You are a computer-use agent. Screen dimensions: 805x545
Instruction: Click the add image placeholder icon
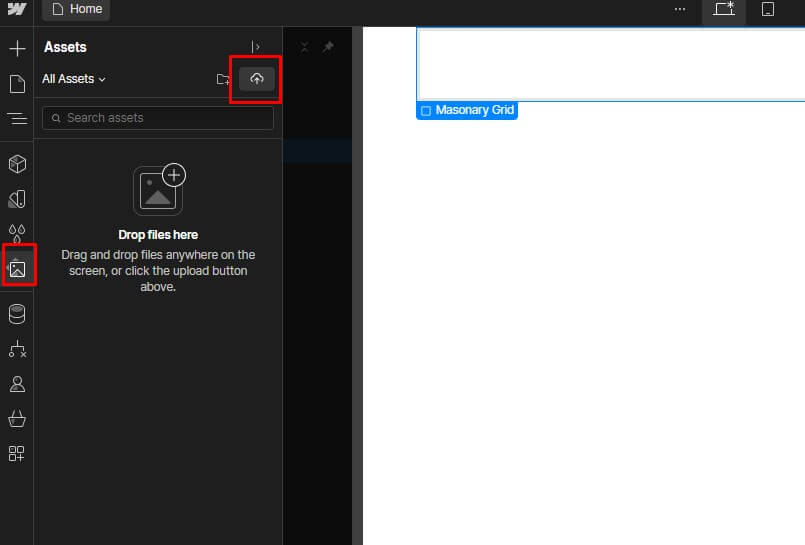(x=159, y=190)
